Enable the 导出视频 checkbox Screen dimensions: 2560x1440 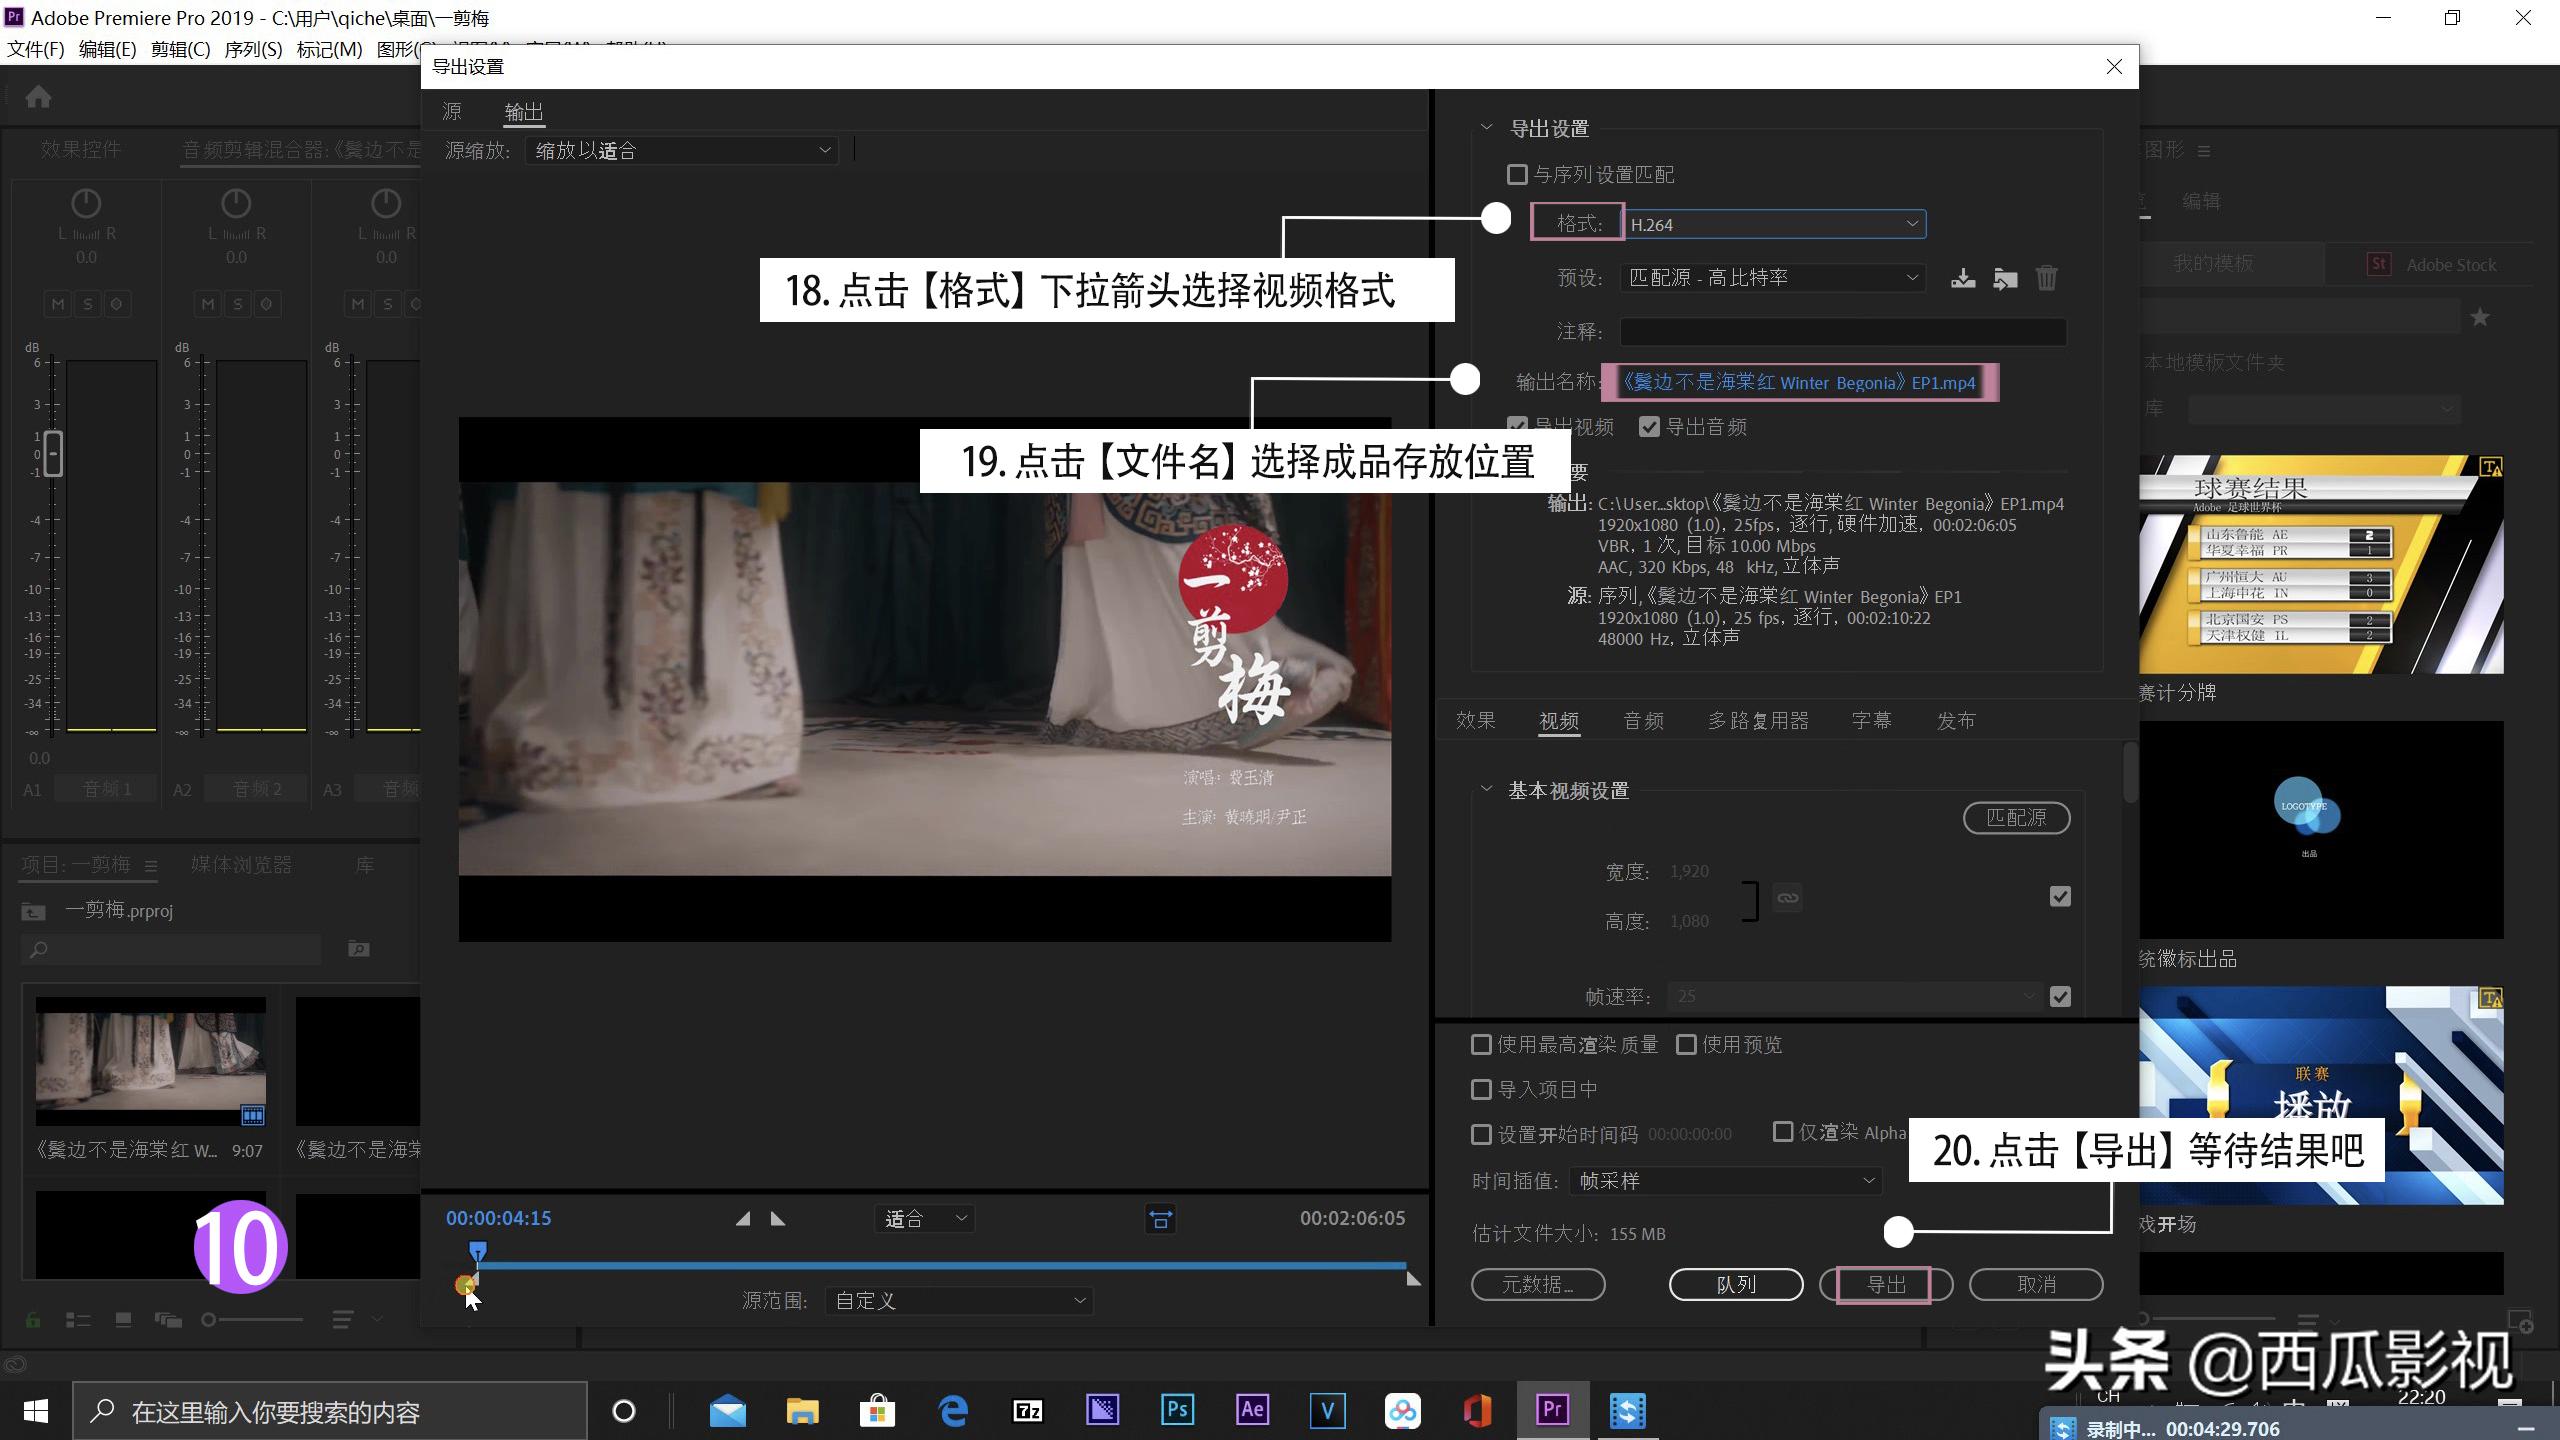tap(1519, 426)
